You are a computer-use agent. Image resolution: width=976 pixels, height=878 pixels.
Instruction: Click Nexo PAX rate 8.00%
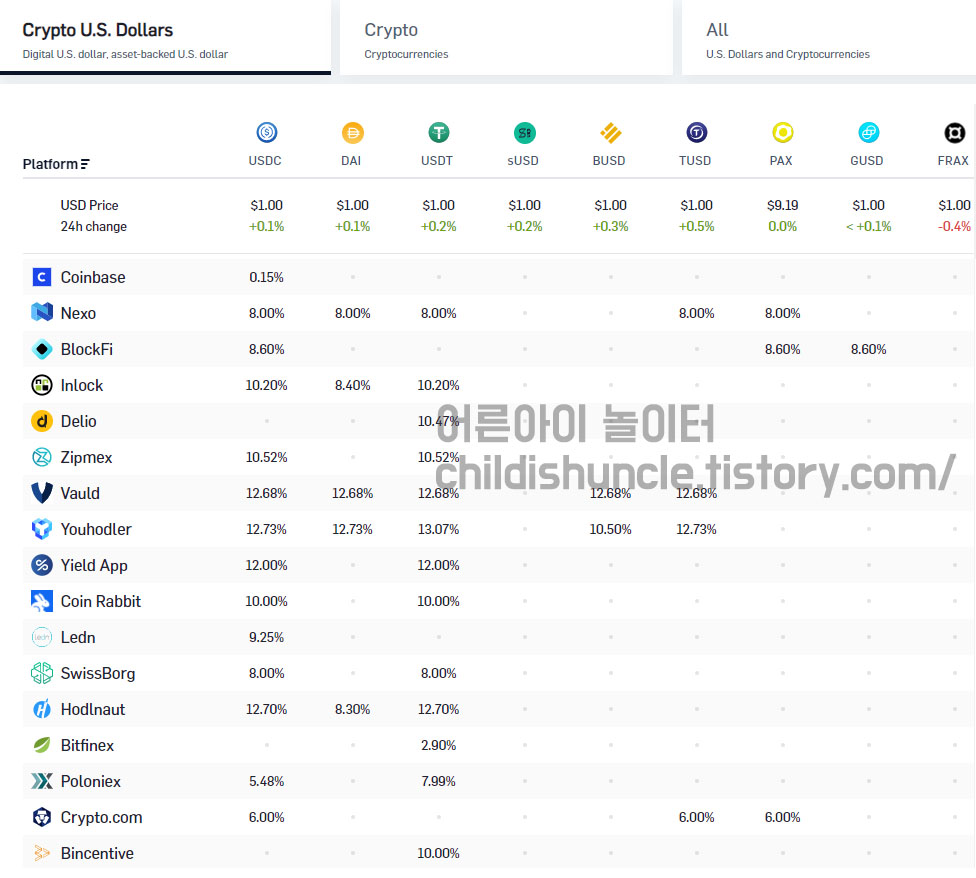pyautogui.click(x=782, y=313)
